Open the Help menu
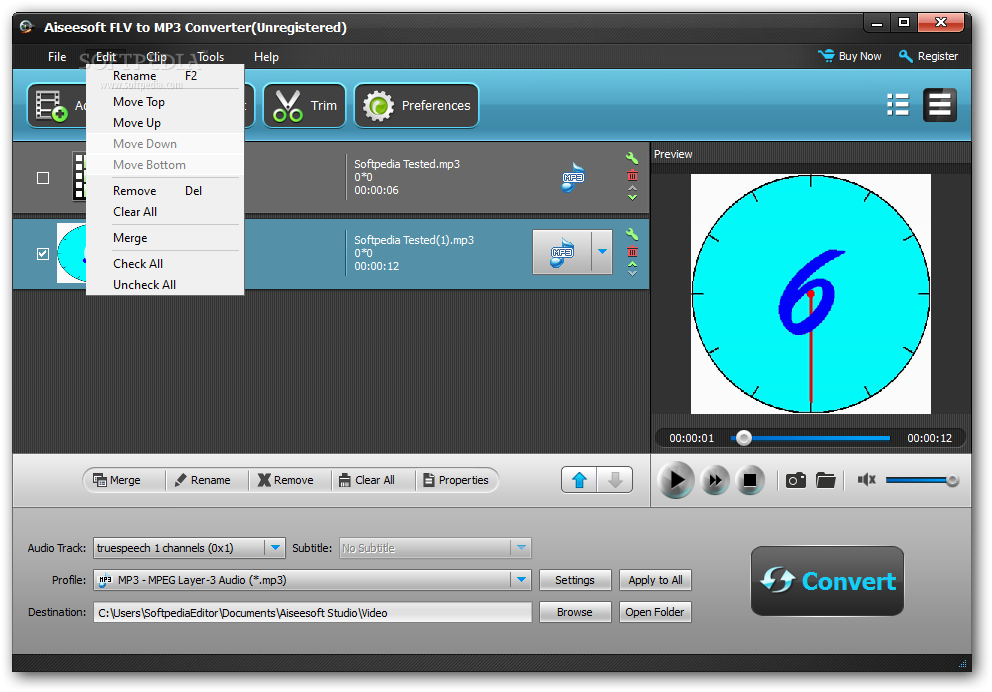 click(266, 57)
